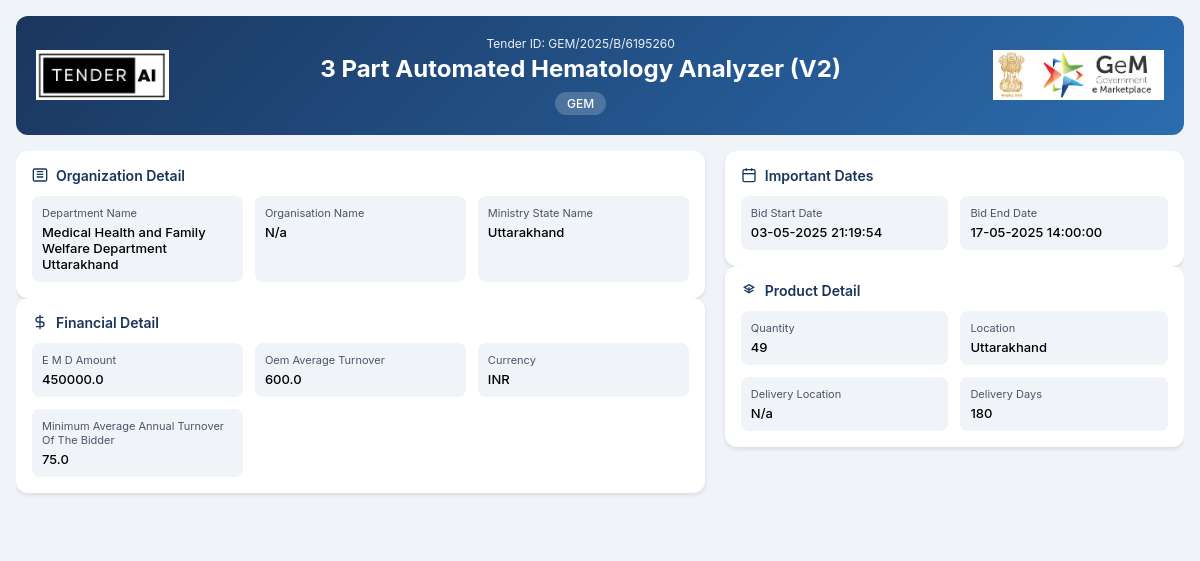Image resolution: width=1200 pixels, height=561 pixels.
Task: Click the Bid Start Date 03-05-2025 21:19:54
Action: pyautogui.click(x=816, y=233)
